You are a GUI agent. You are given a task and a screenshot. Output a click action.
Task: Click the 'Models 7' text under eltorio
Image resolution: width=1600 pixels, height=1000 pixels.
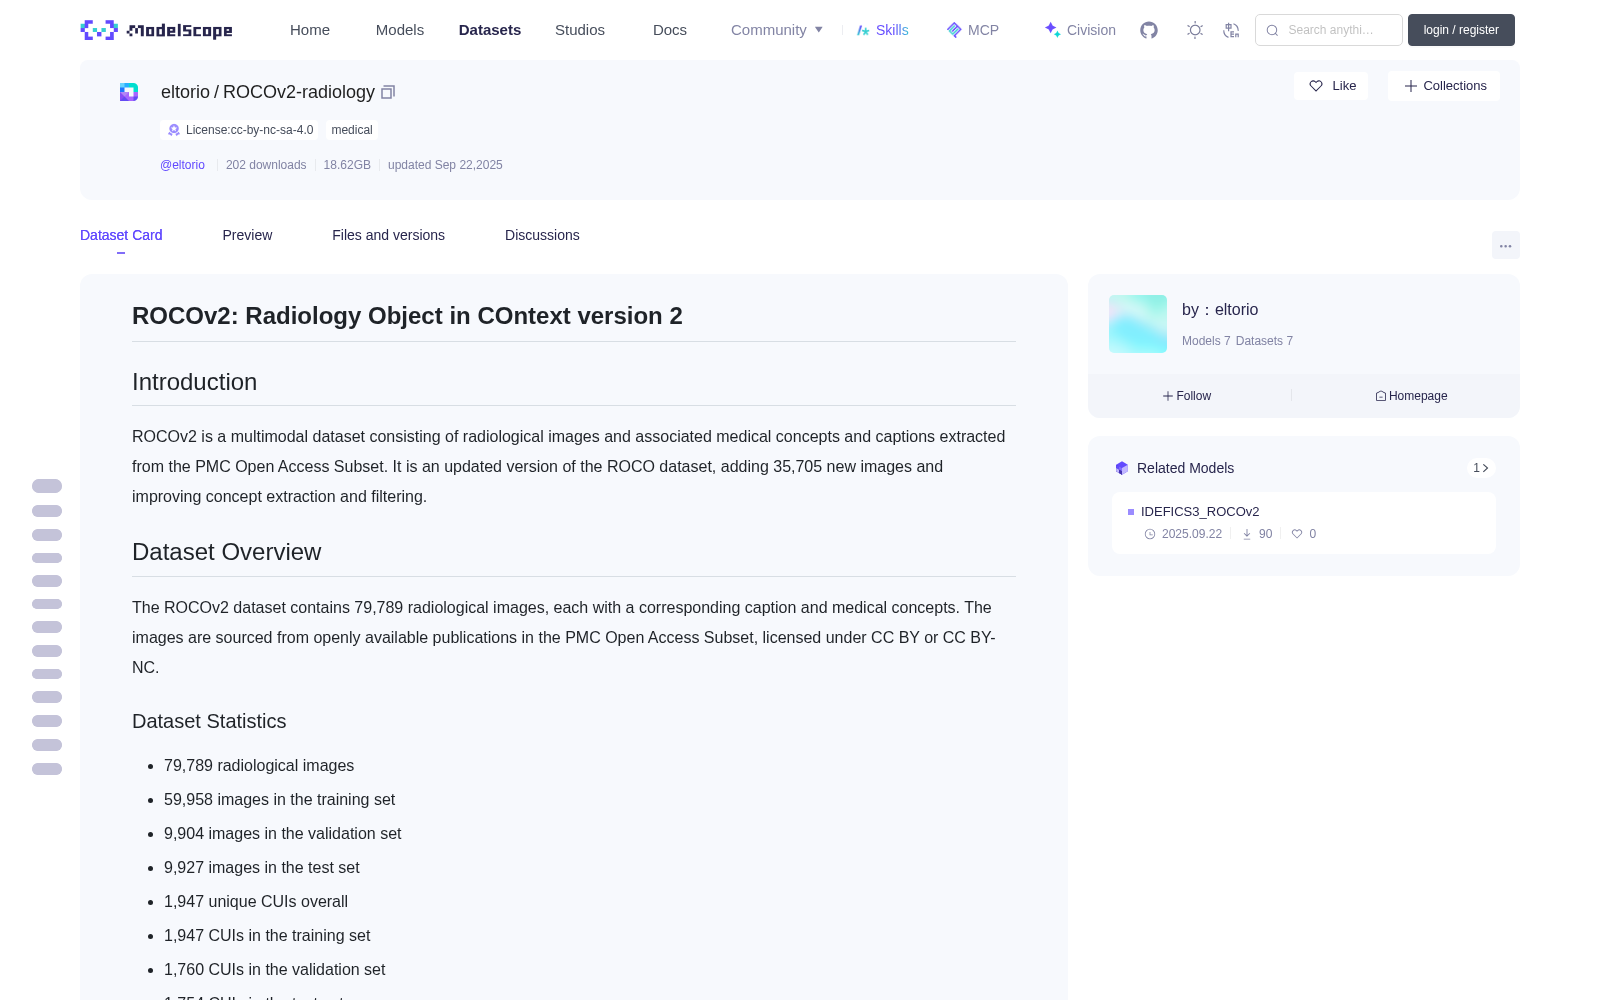click(x=1206, y=341)
